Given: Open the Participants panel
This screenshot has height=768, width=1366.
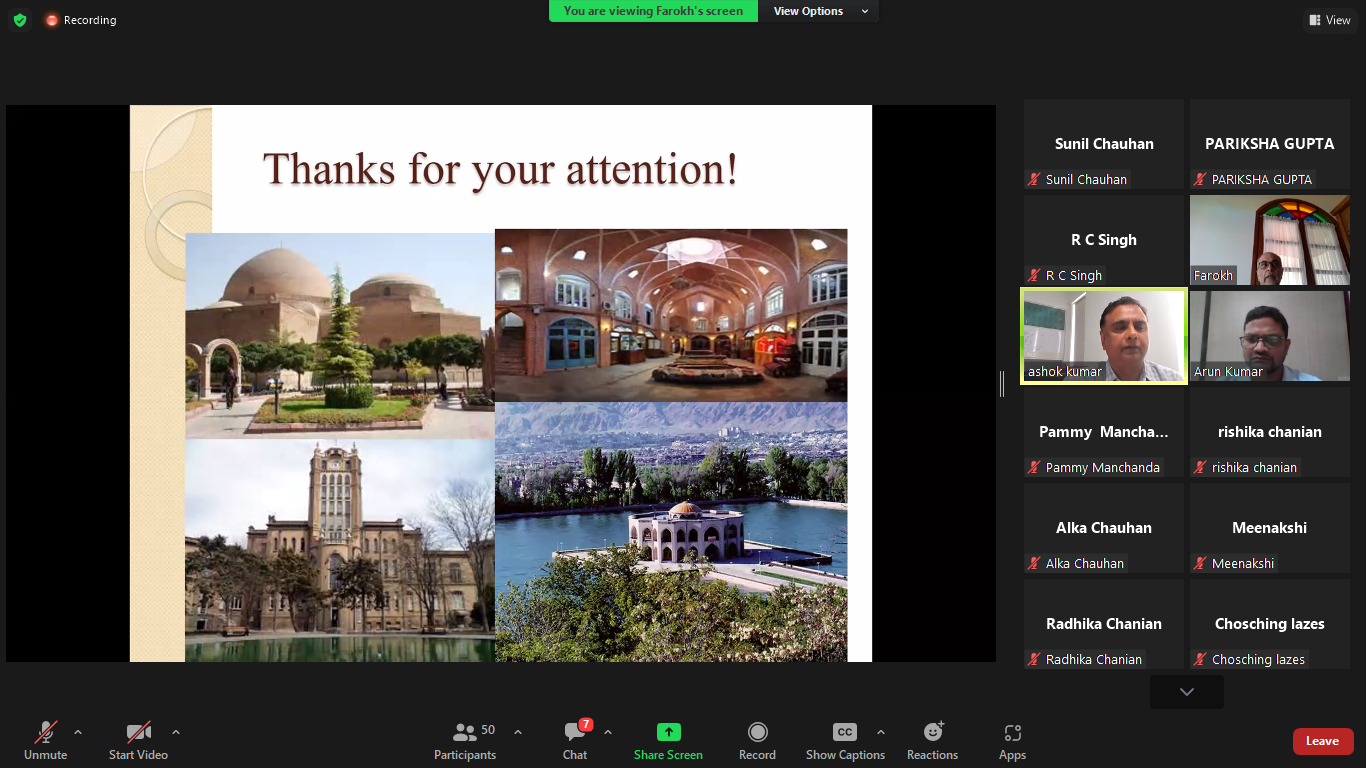Looking at the screenshot, I should tap(465, 741).
